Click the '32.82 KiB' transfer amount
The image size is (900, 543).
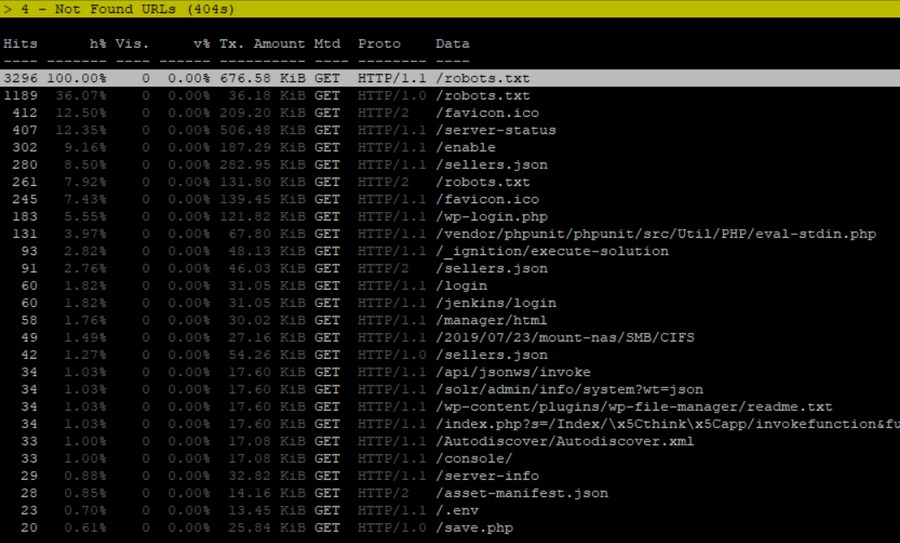point(266,475)
